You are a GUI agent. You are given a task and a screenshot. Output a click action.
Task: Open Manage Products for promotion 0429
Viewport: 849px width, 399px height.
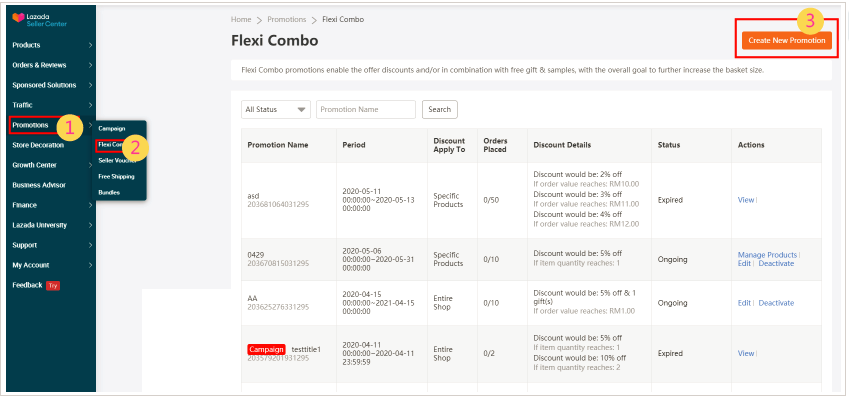[767, 255]
